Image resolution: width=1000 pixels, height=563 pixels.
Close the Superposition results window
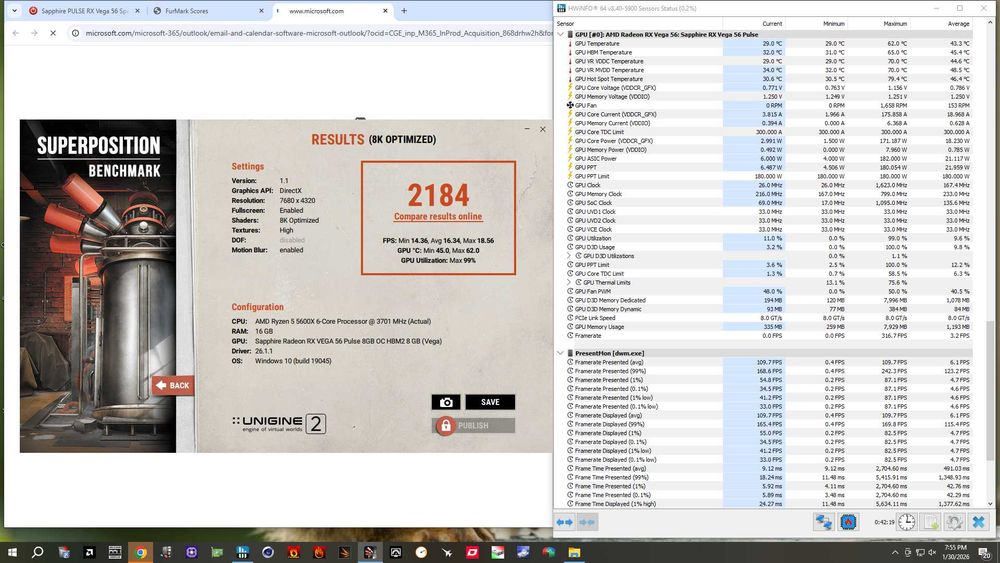click(543, 129)
